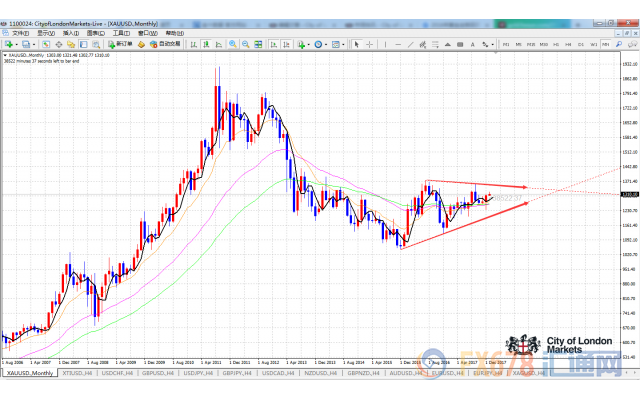
Task: Click the application icon left of 文件 menu
Action: [x=5, y=33]
